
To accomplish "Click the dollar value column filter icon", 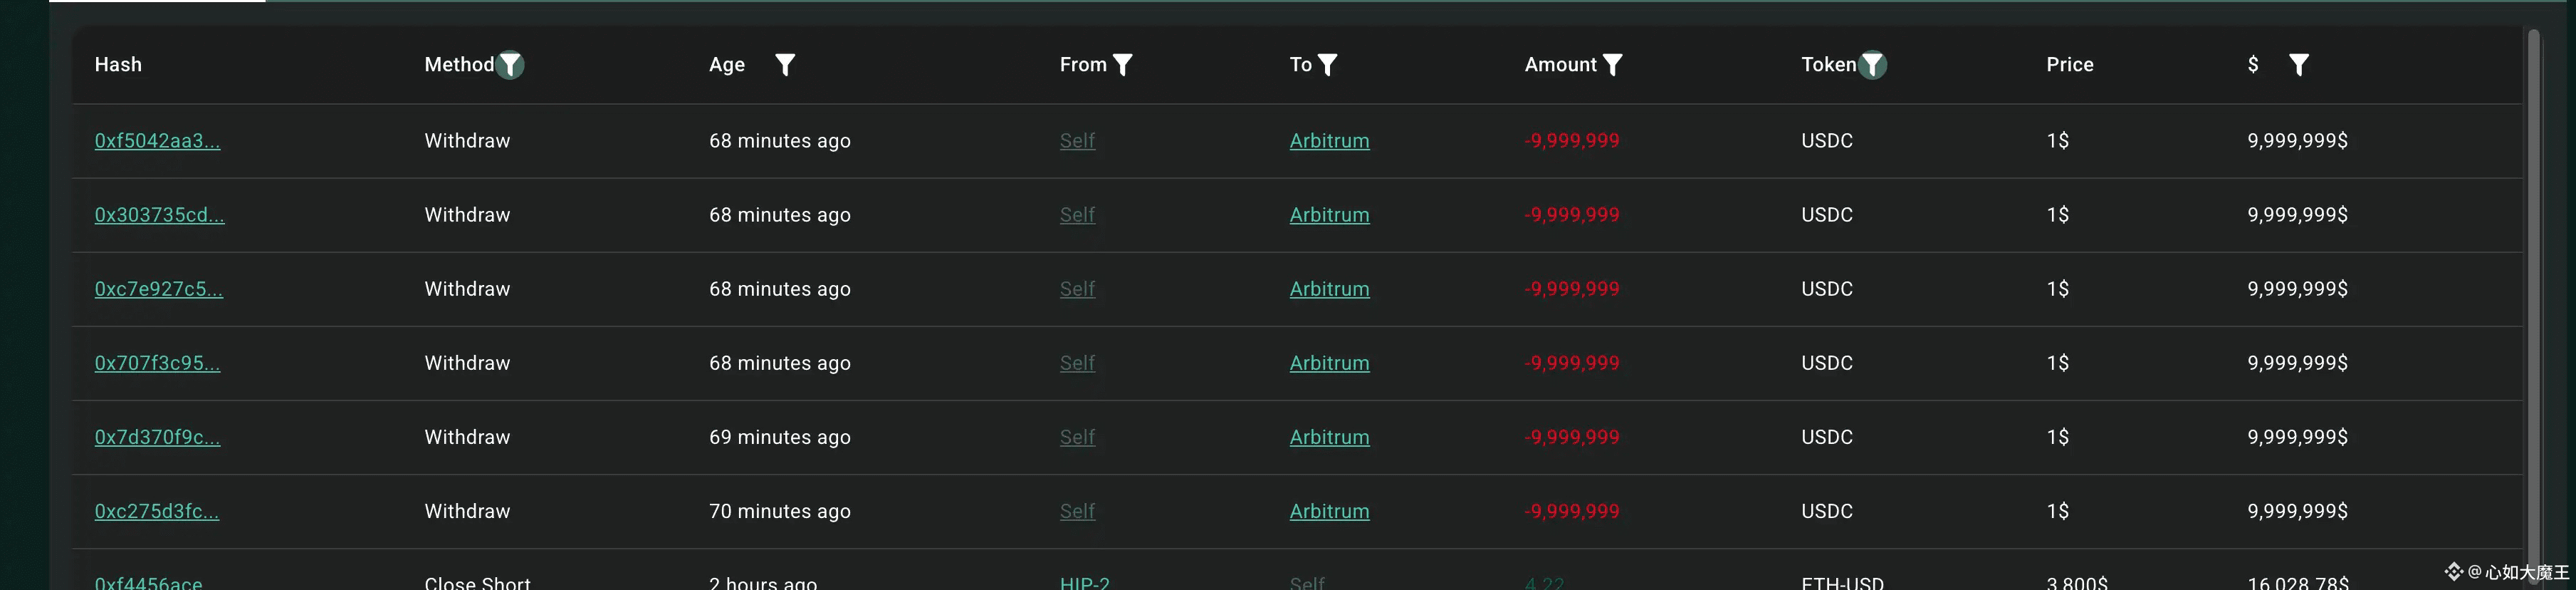I will 2299,65.
